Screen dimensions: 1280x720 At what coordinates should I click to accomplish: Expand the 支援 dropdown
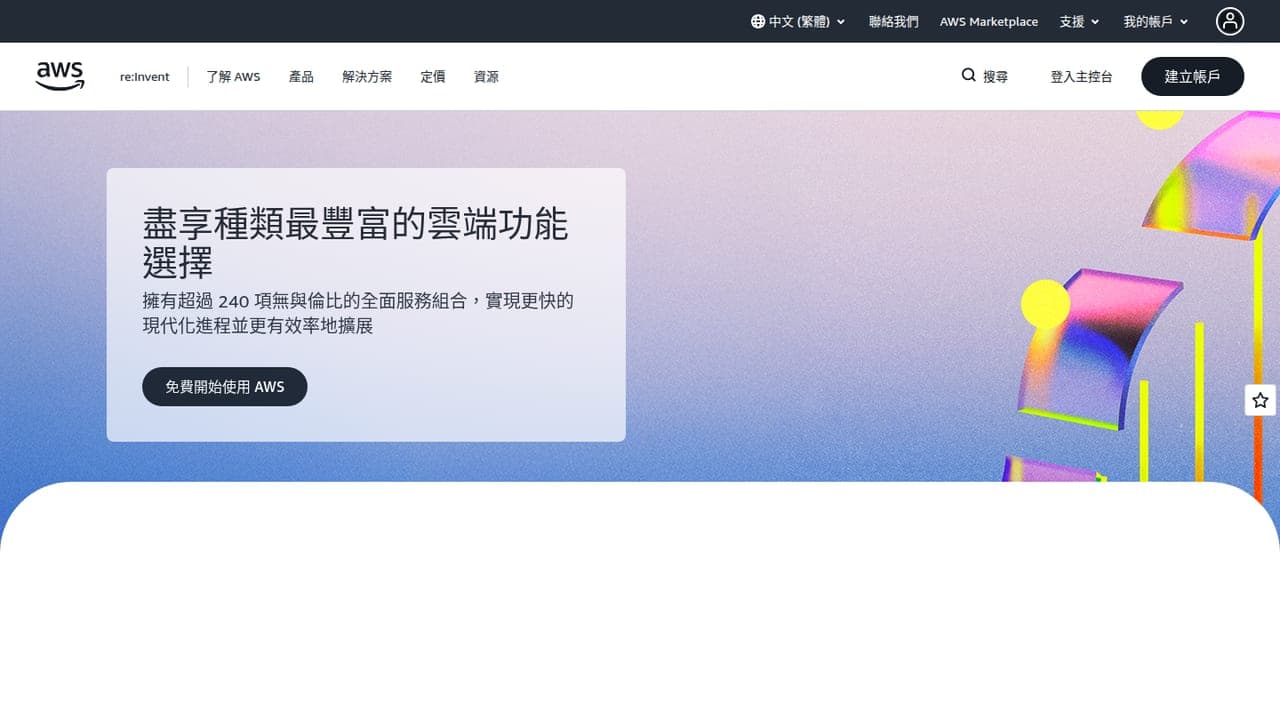click(1079, 21)
